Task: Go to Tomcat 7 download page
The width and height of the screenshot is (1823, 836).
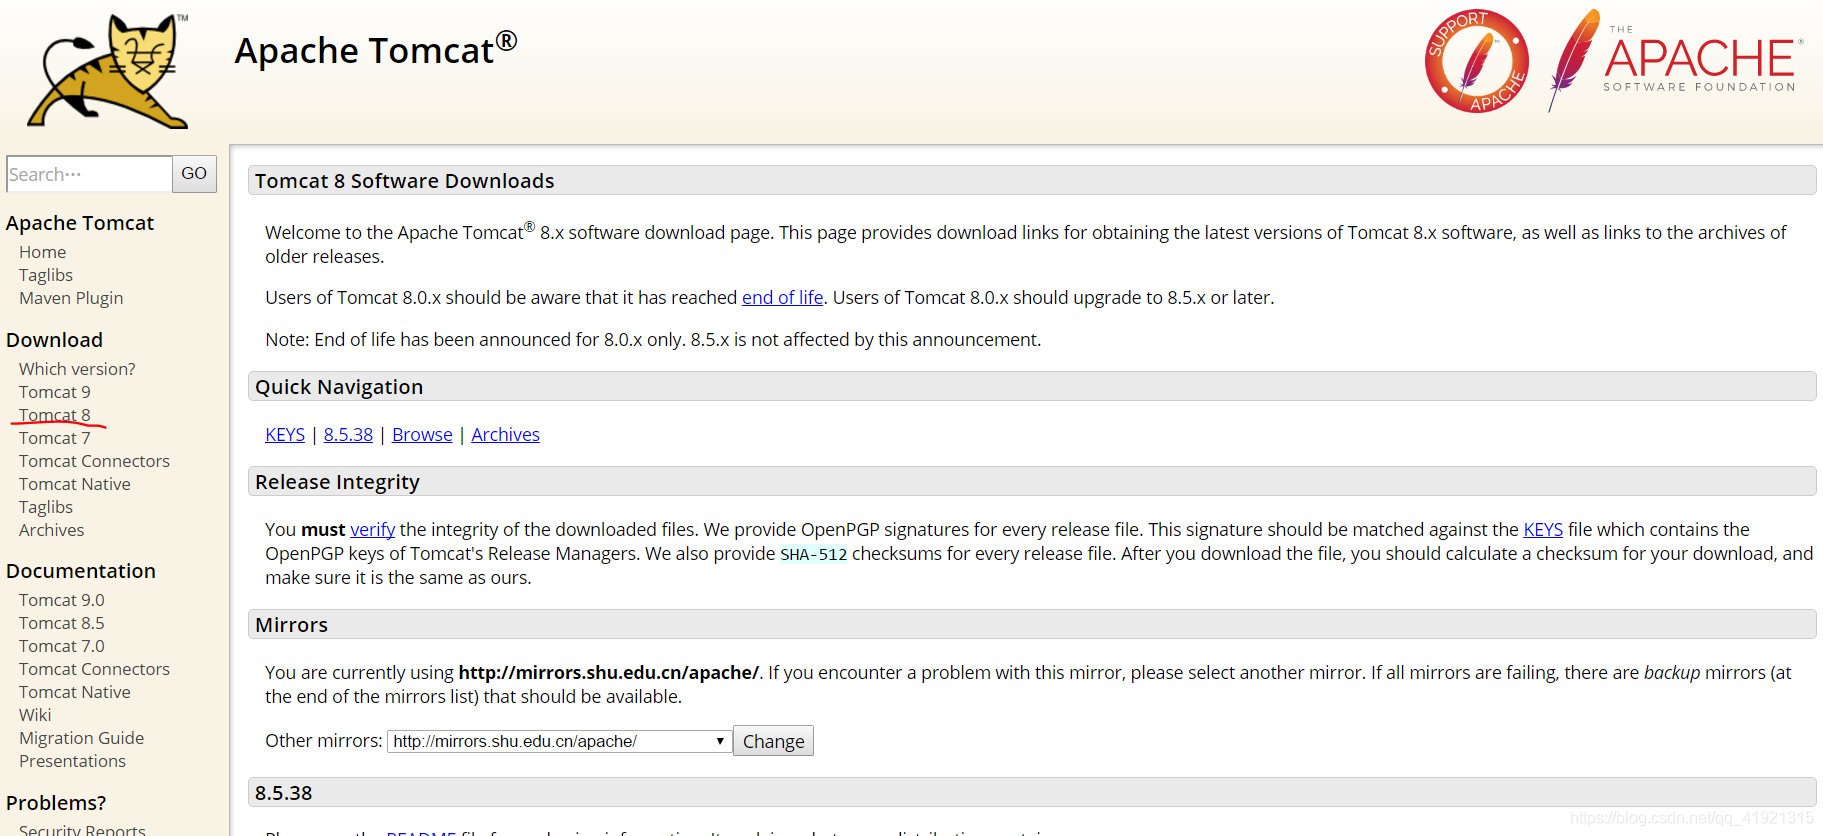Action: (55, 438)
